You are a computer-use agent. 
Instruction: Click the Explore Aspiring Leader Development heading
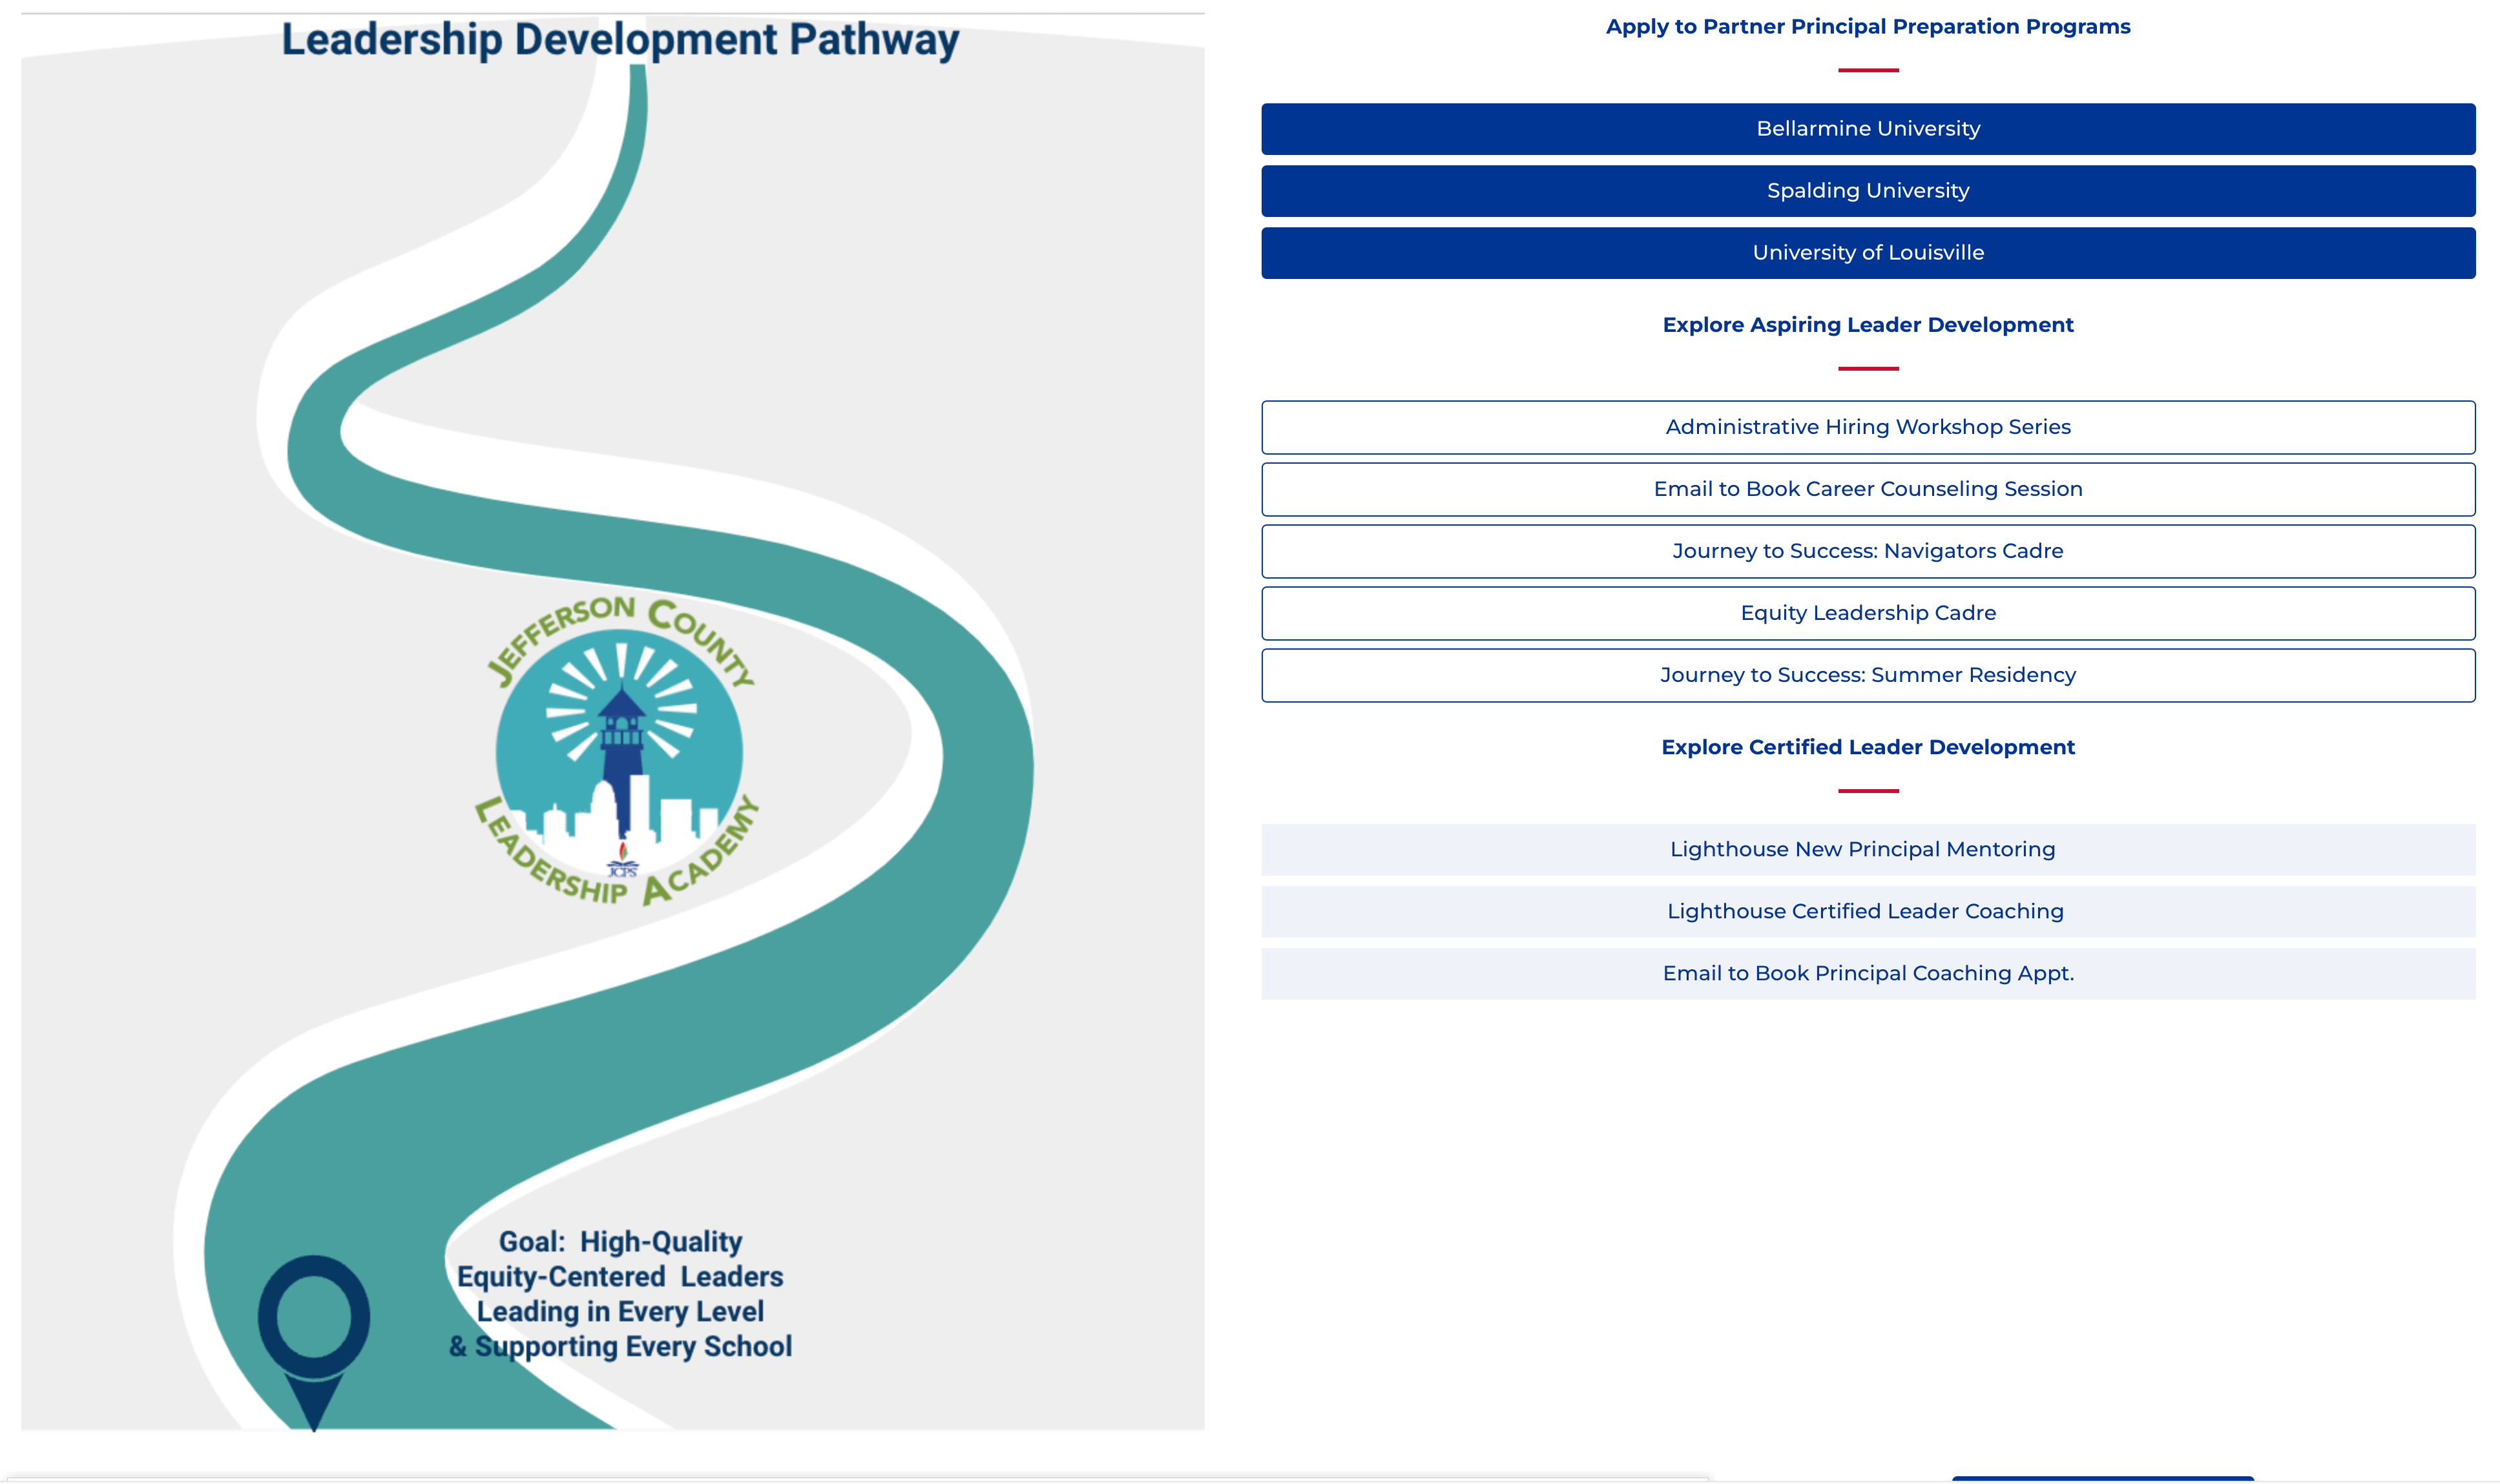coord(1867,325)
